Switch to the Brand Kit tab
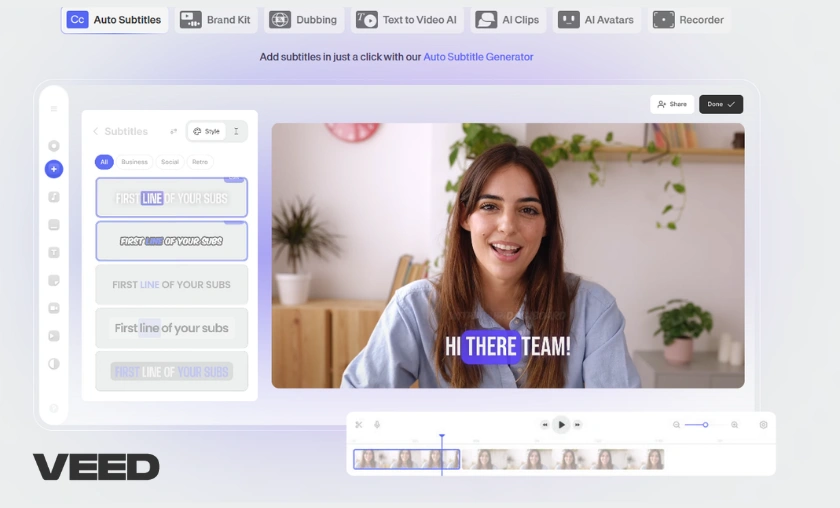 [215, 20]
